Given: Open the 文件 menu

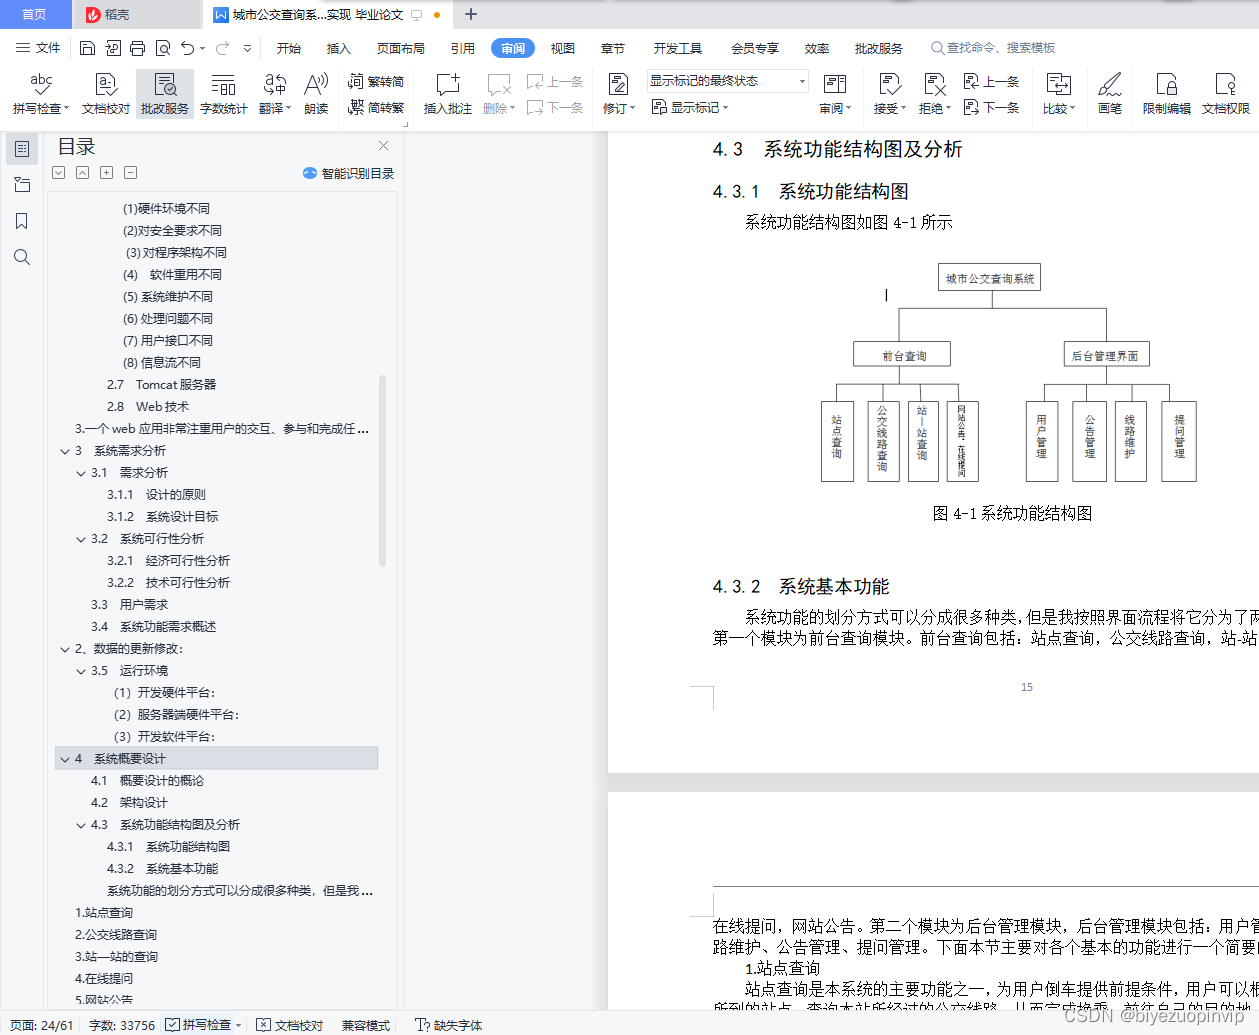Looking at the screenshot, I should click(x=38, y=48).
